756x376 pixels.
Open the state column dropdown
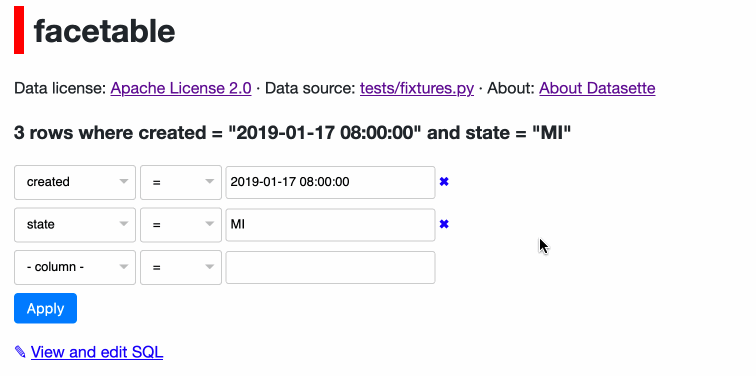pyautogui.click(x=75, y=225)
